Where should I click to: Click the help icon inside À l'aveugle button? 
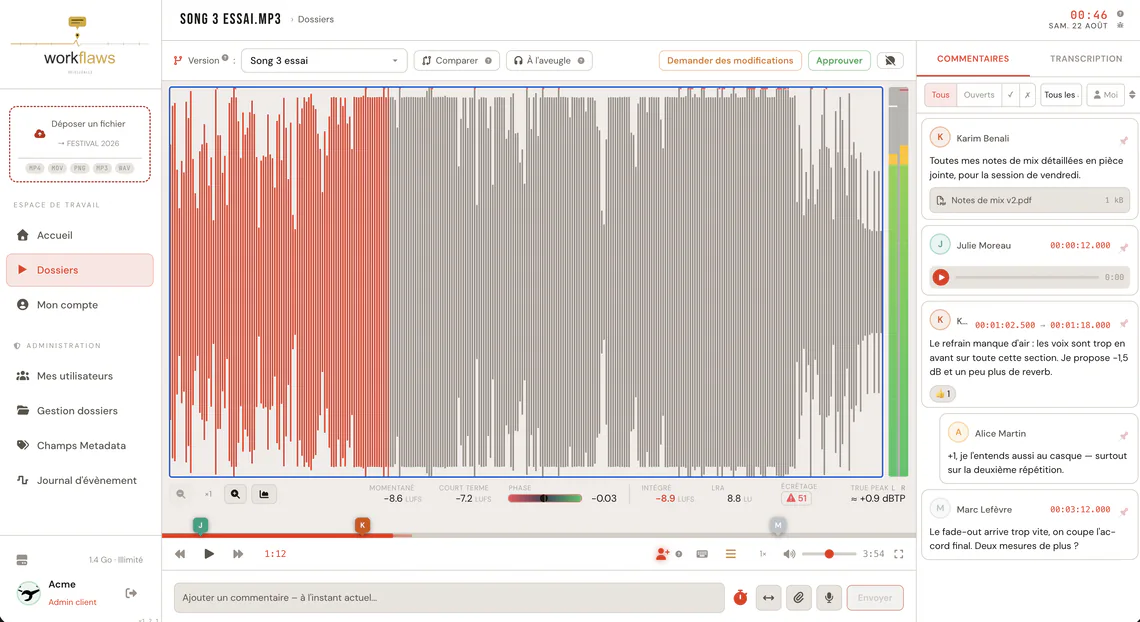[x=581, y=61]
